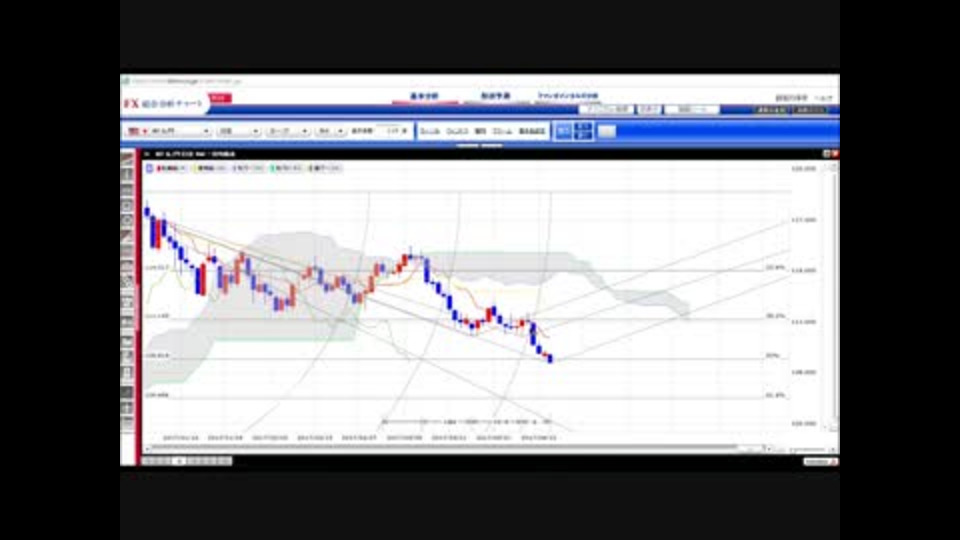Maximize the chart panel via title bar icon

click(x=826, y=154)
